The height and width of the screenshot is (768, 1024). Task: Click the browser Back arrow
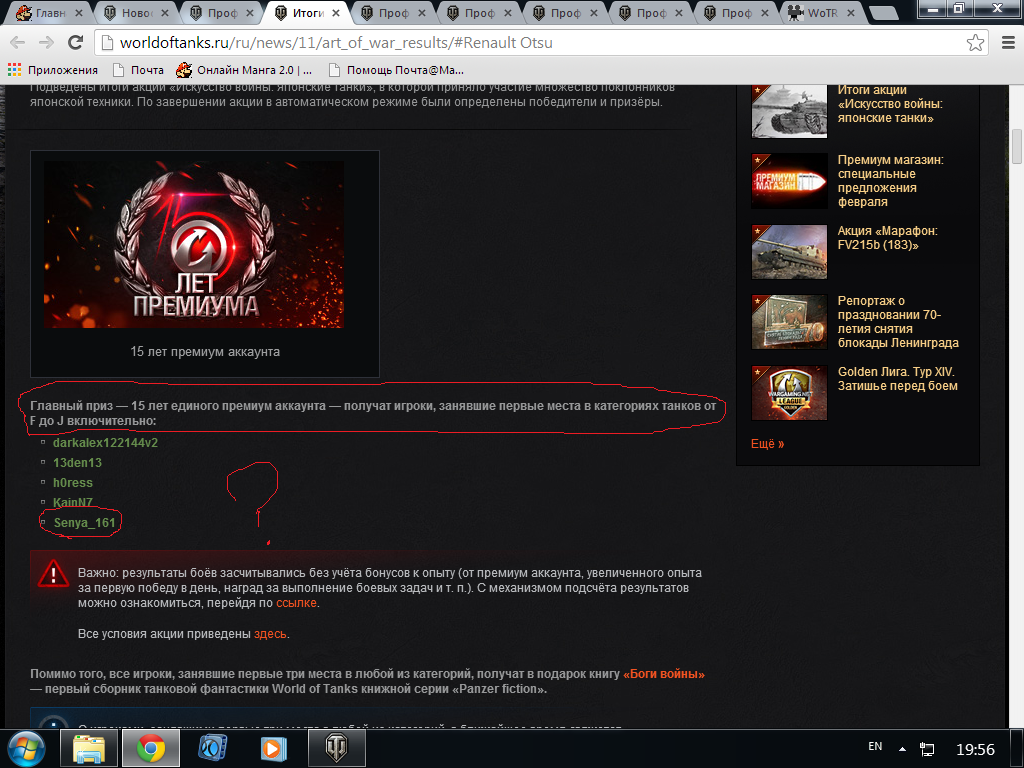point(18,42)
